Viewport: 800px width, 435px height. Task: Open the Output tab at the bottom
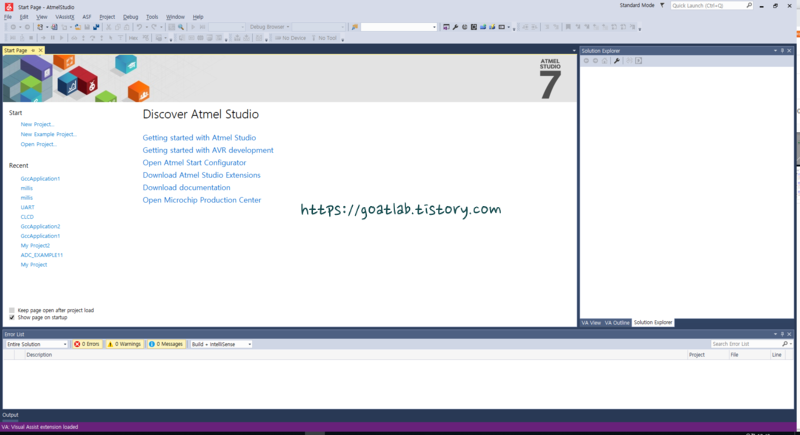click(x=10, y=415)
